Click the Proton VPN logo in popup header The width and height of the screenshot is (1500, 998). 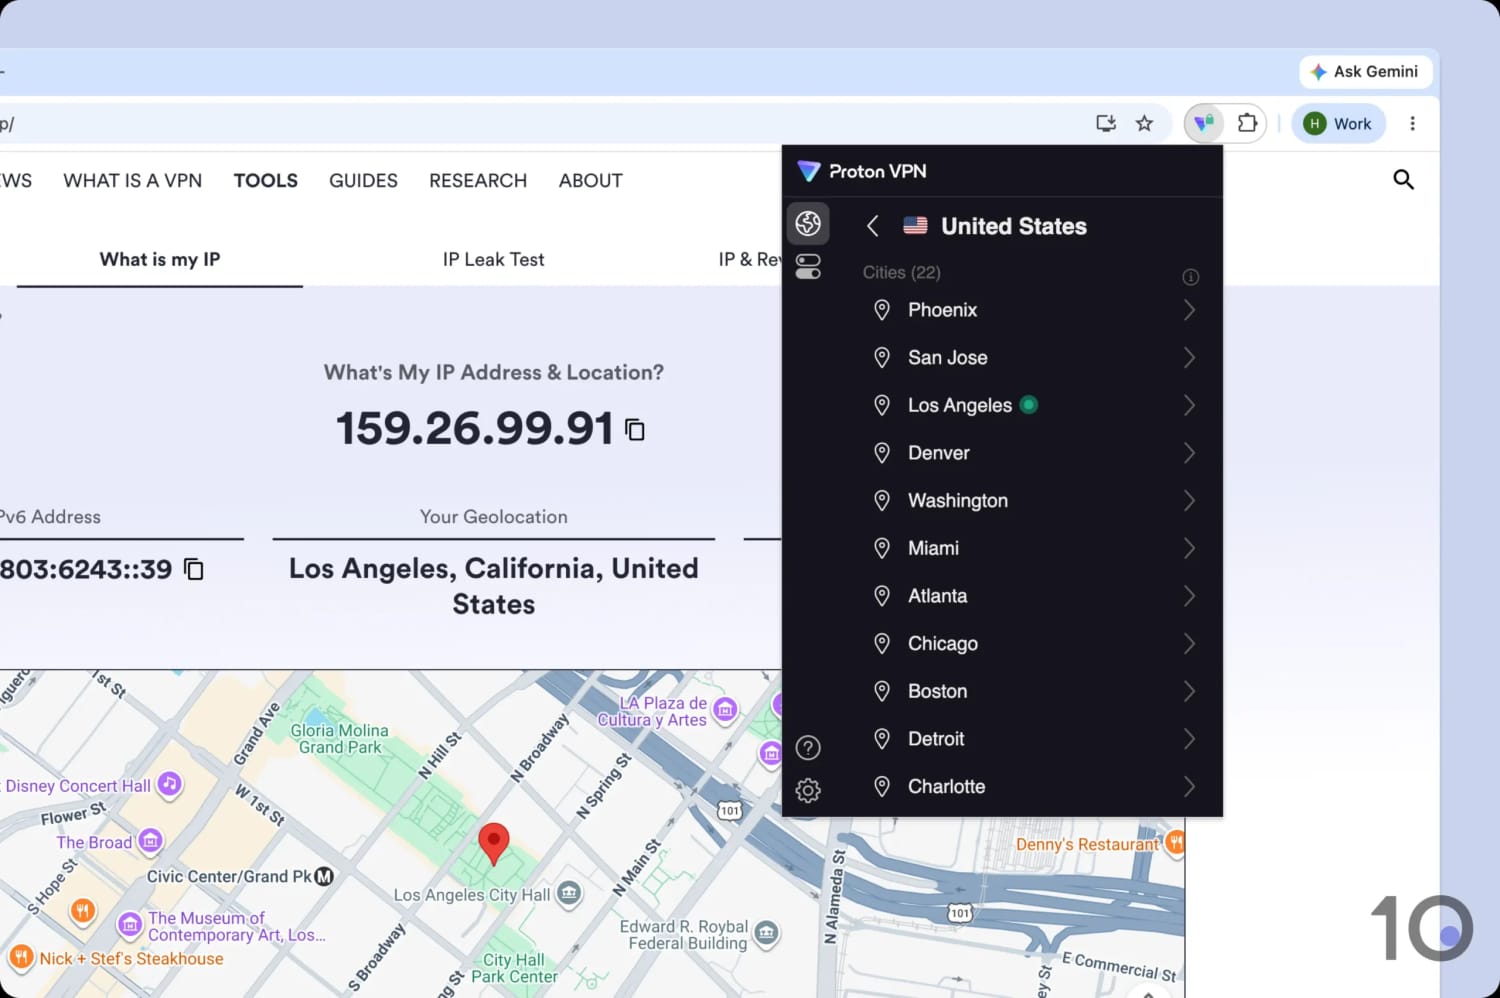pyautogui.click(x=862, y=171)
